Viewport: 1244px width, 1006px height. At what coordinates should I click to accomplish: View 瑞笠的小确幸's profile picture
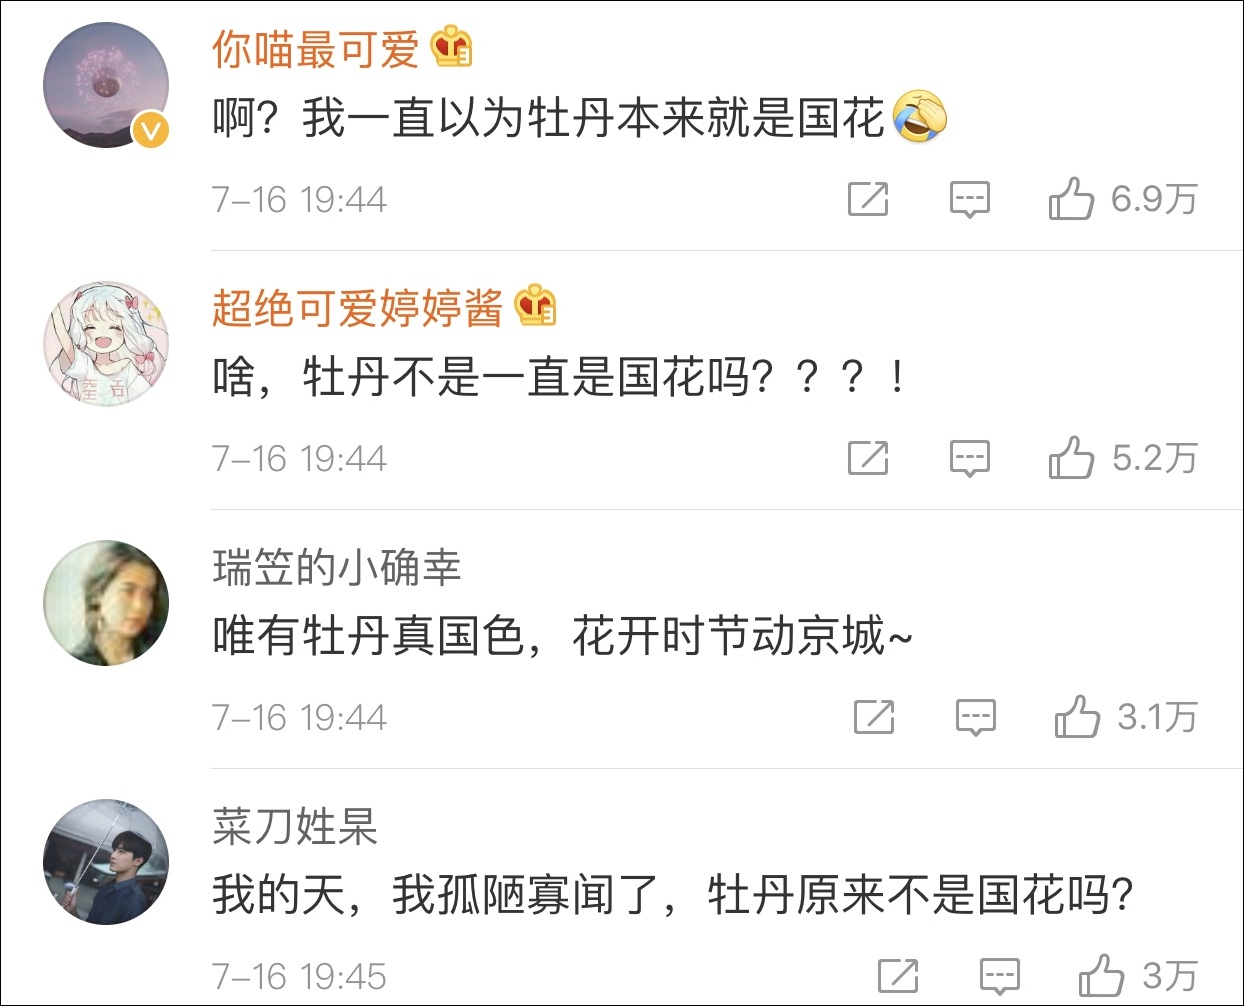pos(106,603)
